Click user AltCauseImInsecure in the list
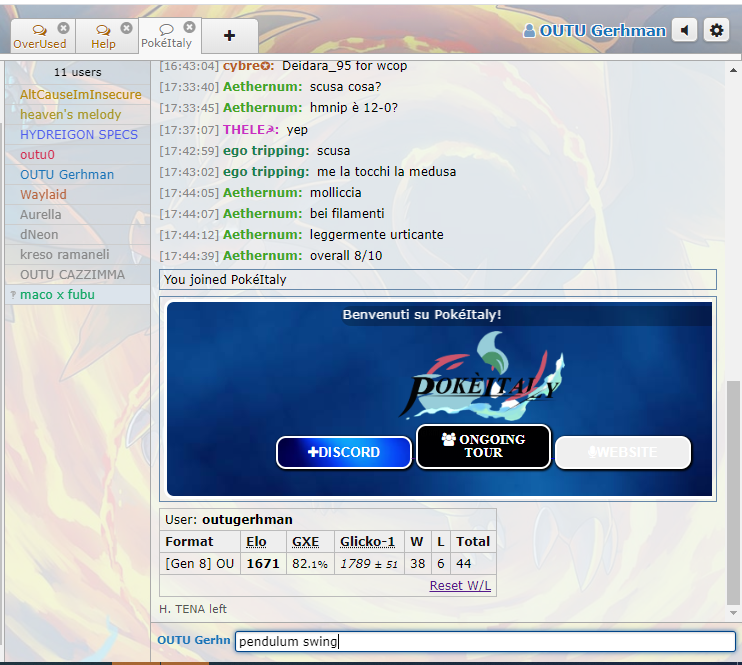Viewport: 742px width, 665px height. point(81,94)
